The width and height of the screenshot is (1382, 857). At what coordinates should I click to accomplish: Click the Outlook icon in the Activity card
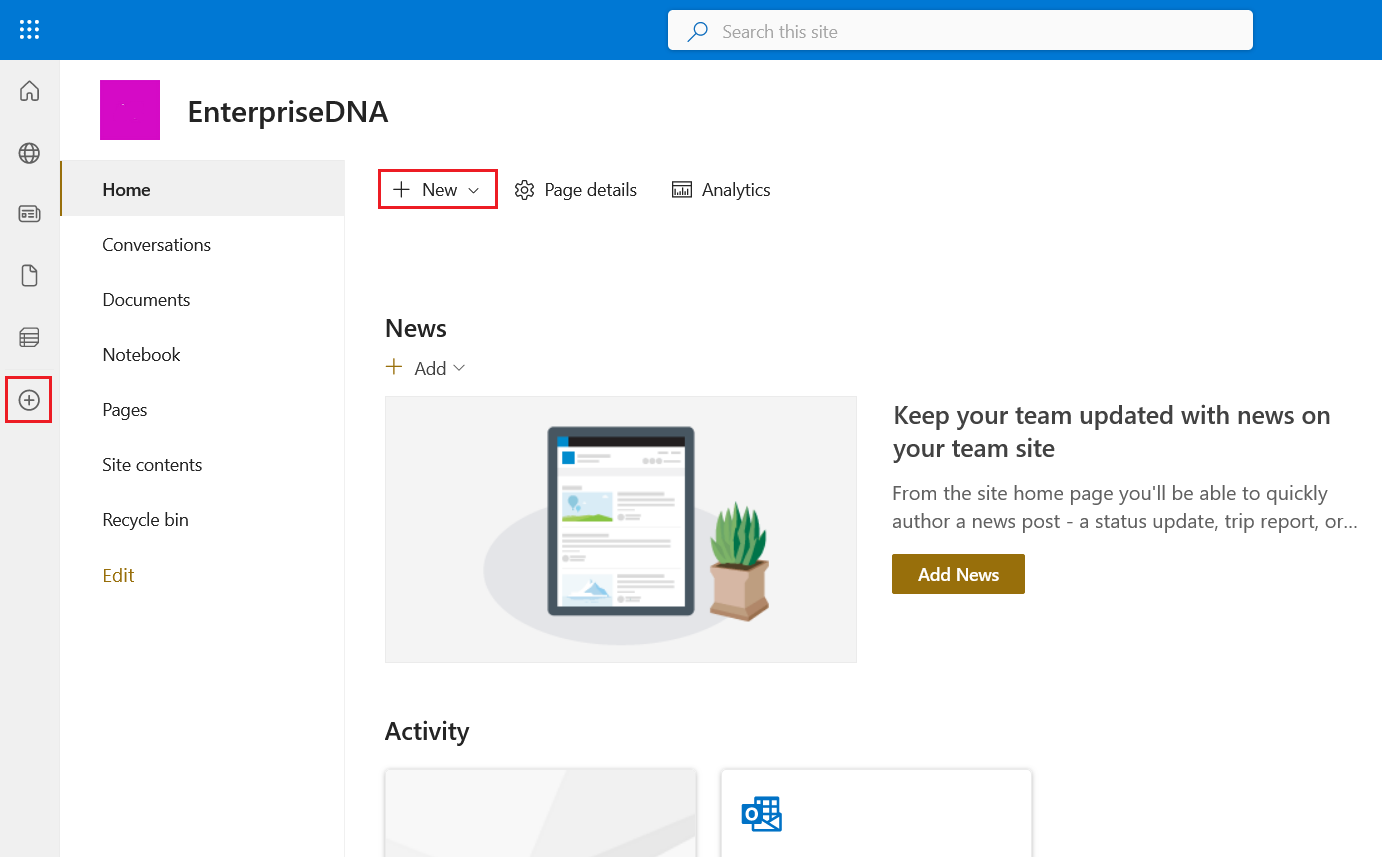click(761, 814)
